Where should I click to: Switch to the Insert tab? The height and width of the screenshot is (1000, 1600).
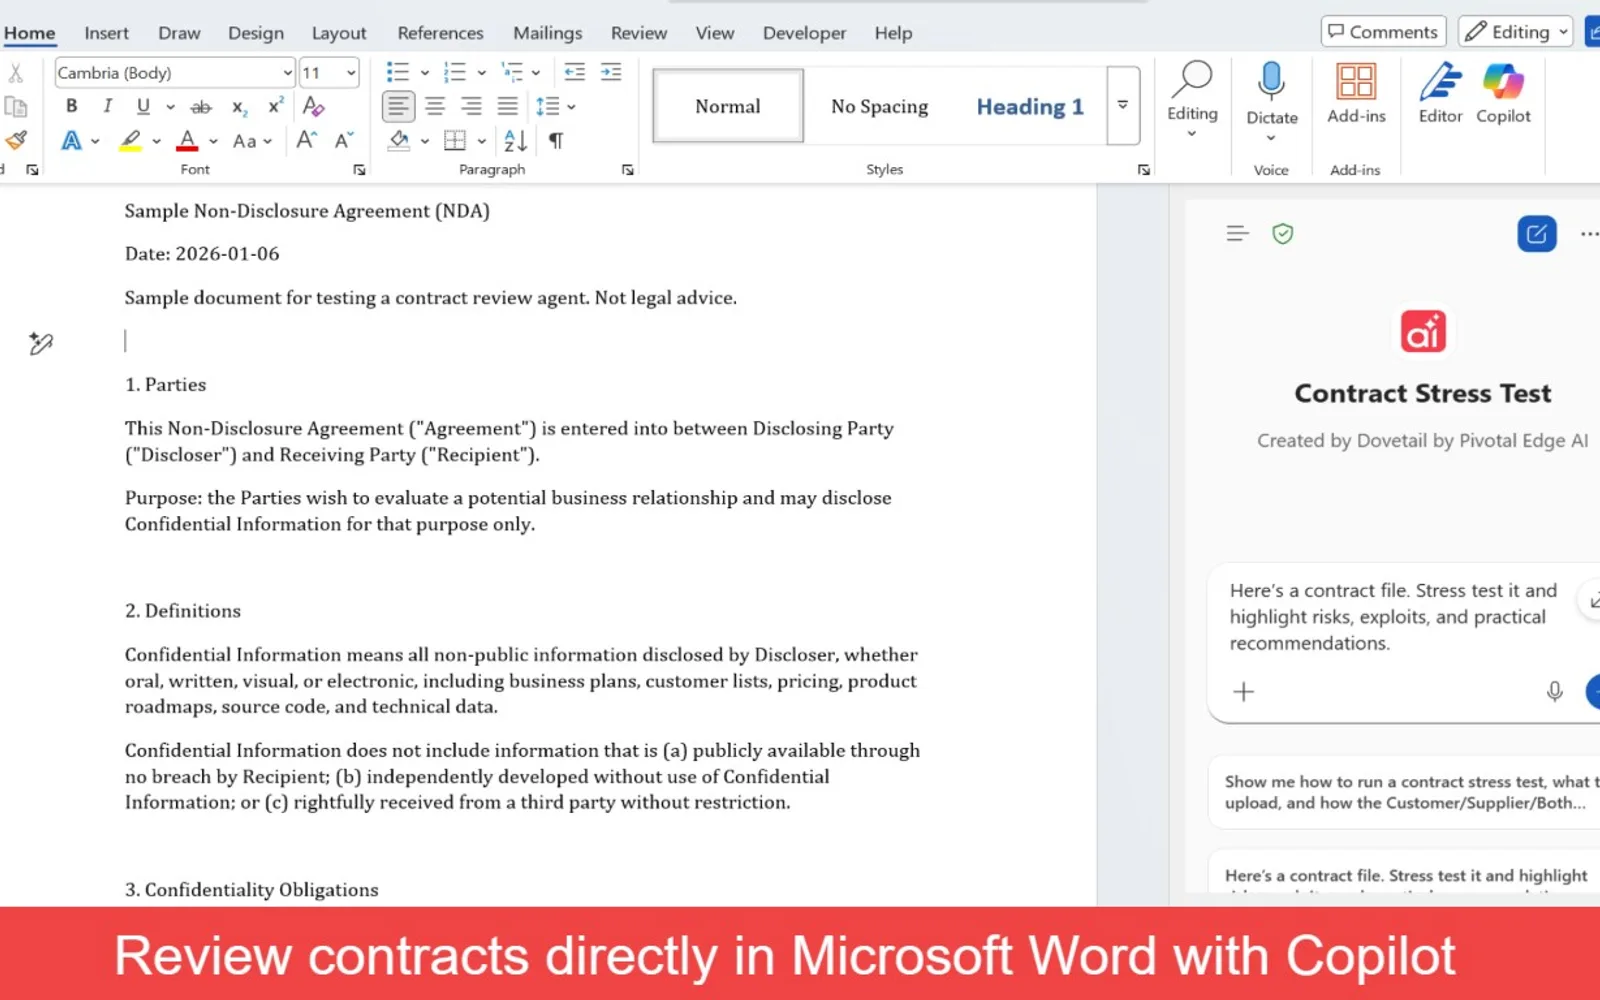[106, 33]
